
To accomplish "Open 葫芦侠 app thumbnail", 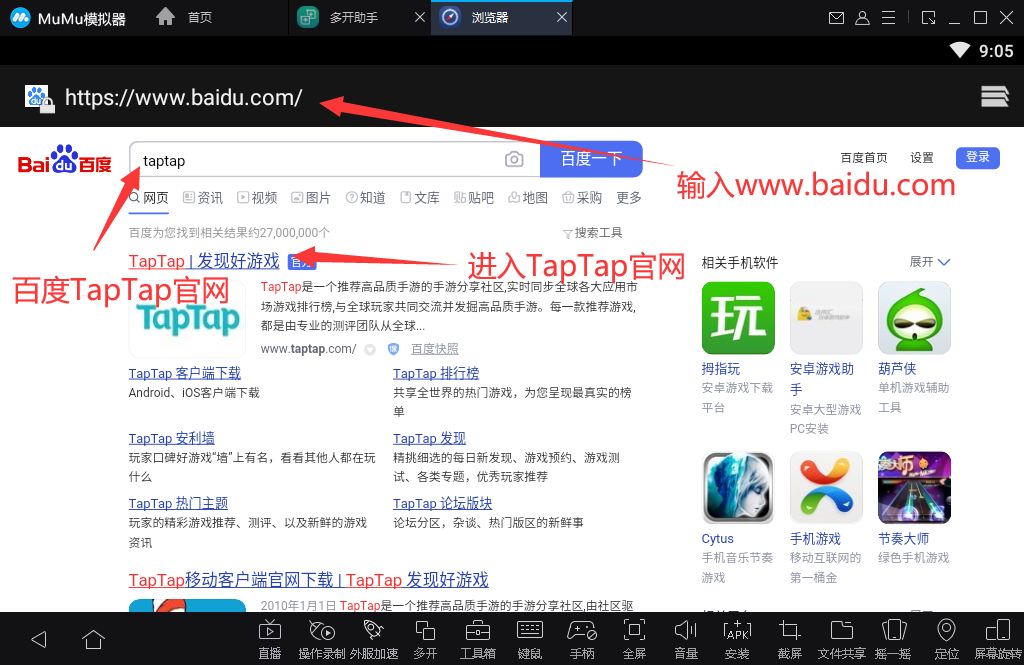I will 914,318.
